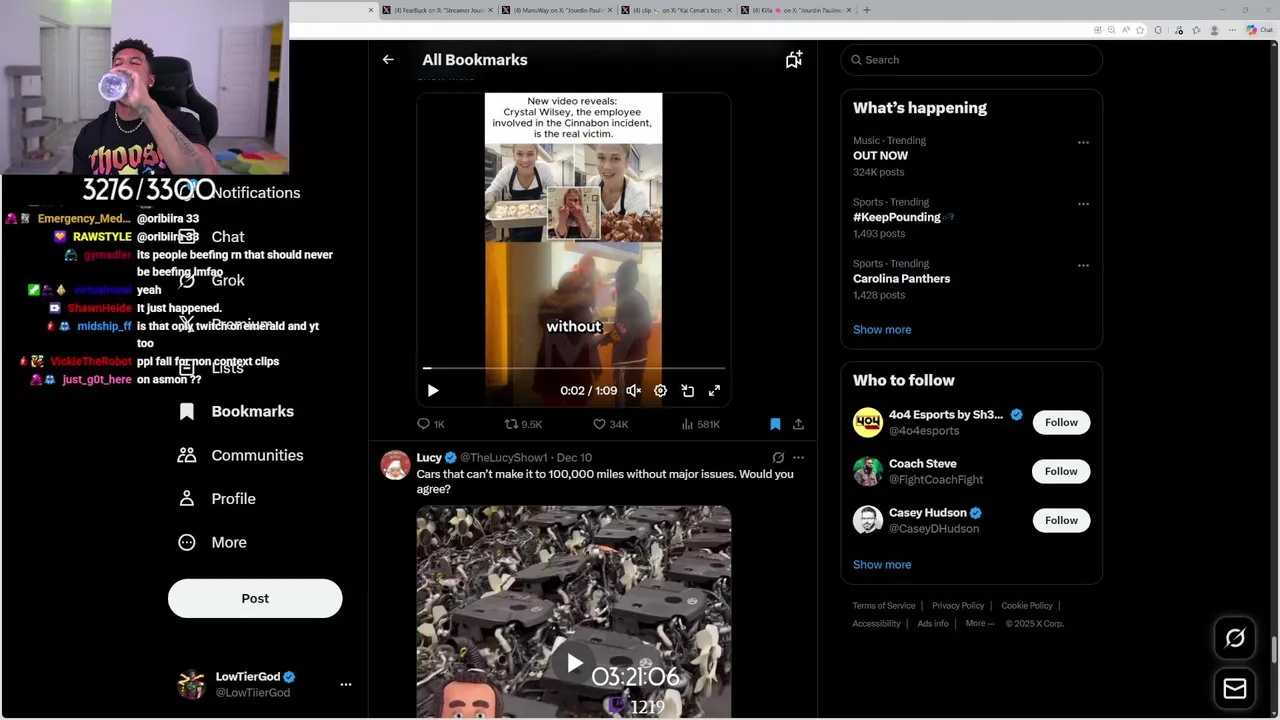1280x720 pixels.
Task: Open Chat in sidebar
Action: coord(212,237)
